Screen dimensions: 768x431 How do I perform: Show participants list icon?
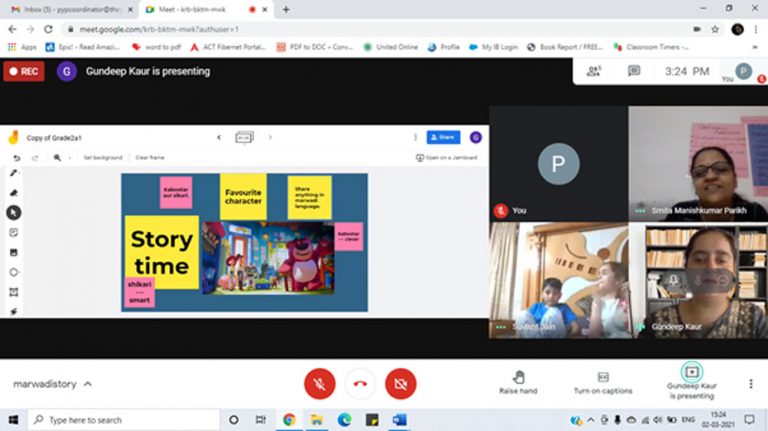point(594,71)
